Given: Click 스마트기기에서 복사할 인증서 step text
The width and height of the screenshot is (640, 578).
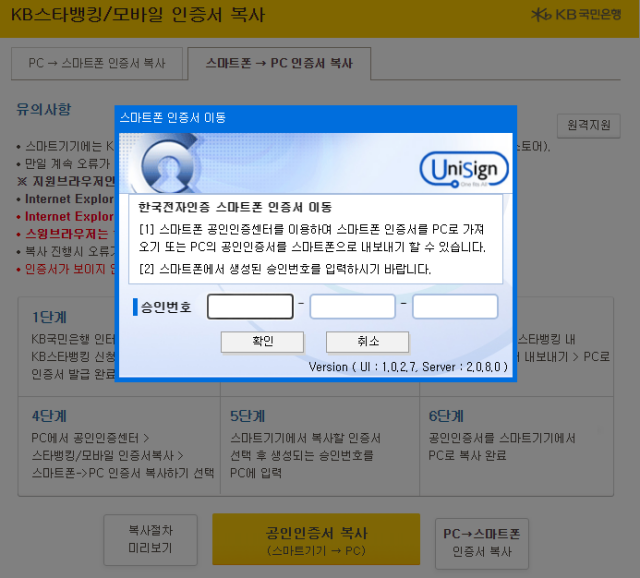Looking at the screenshot, I should point(305,438).
